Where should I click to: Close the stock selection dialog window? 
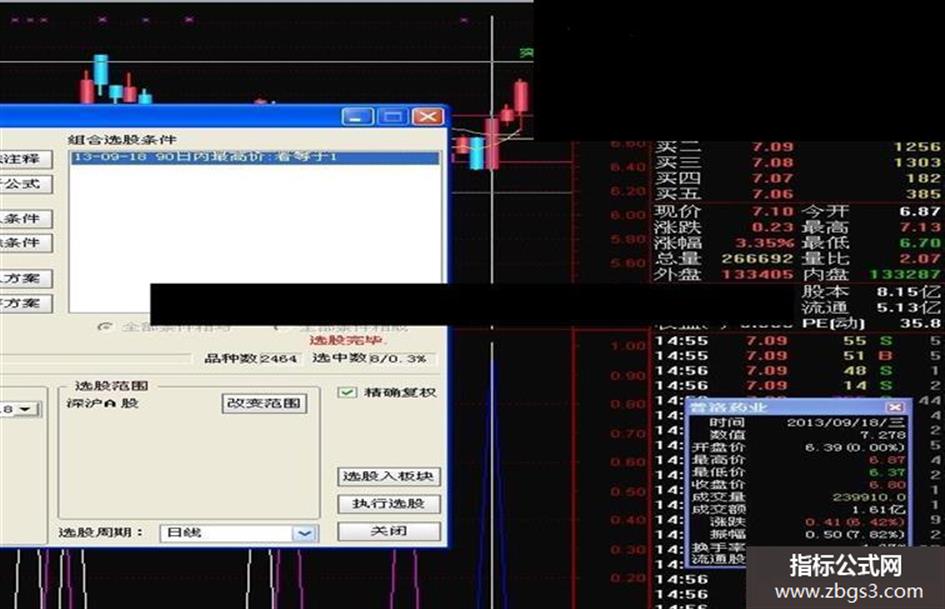(428, 116)
